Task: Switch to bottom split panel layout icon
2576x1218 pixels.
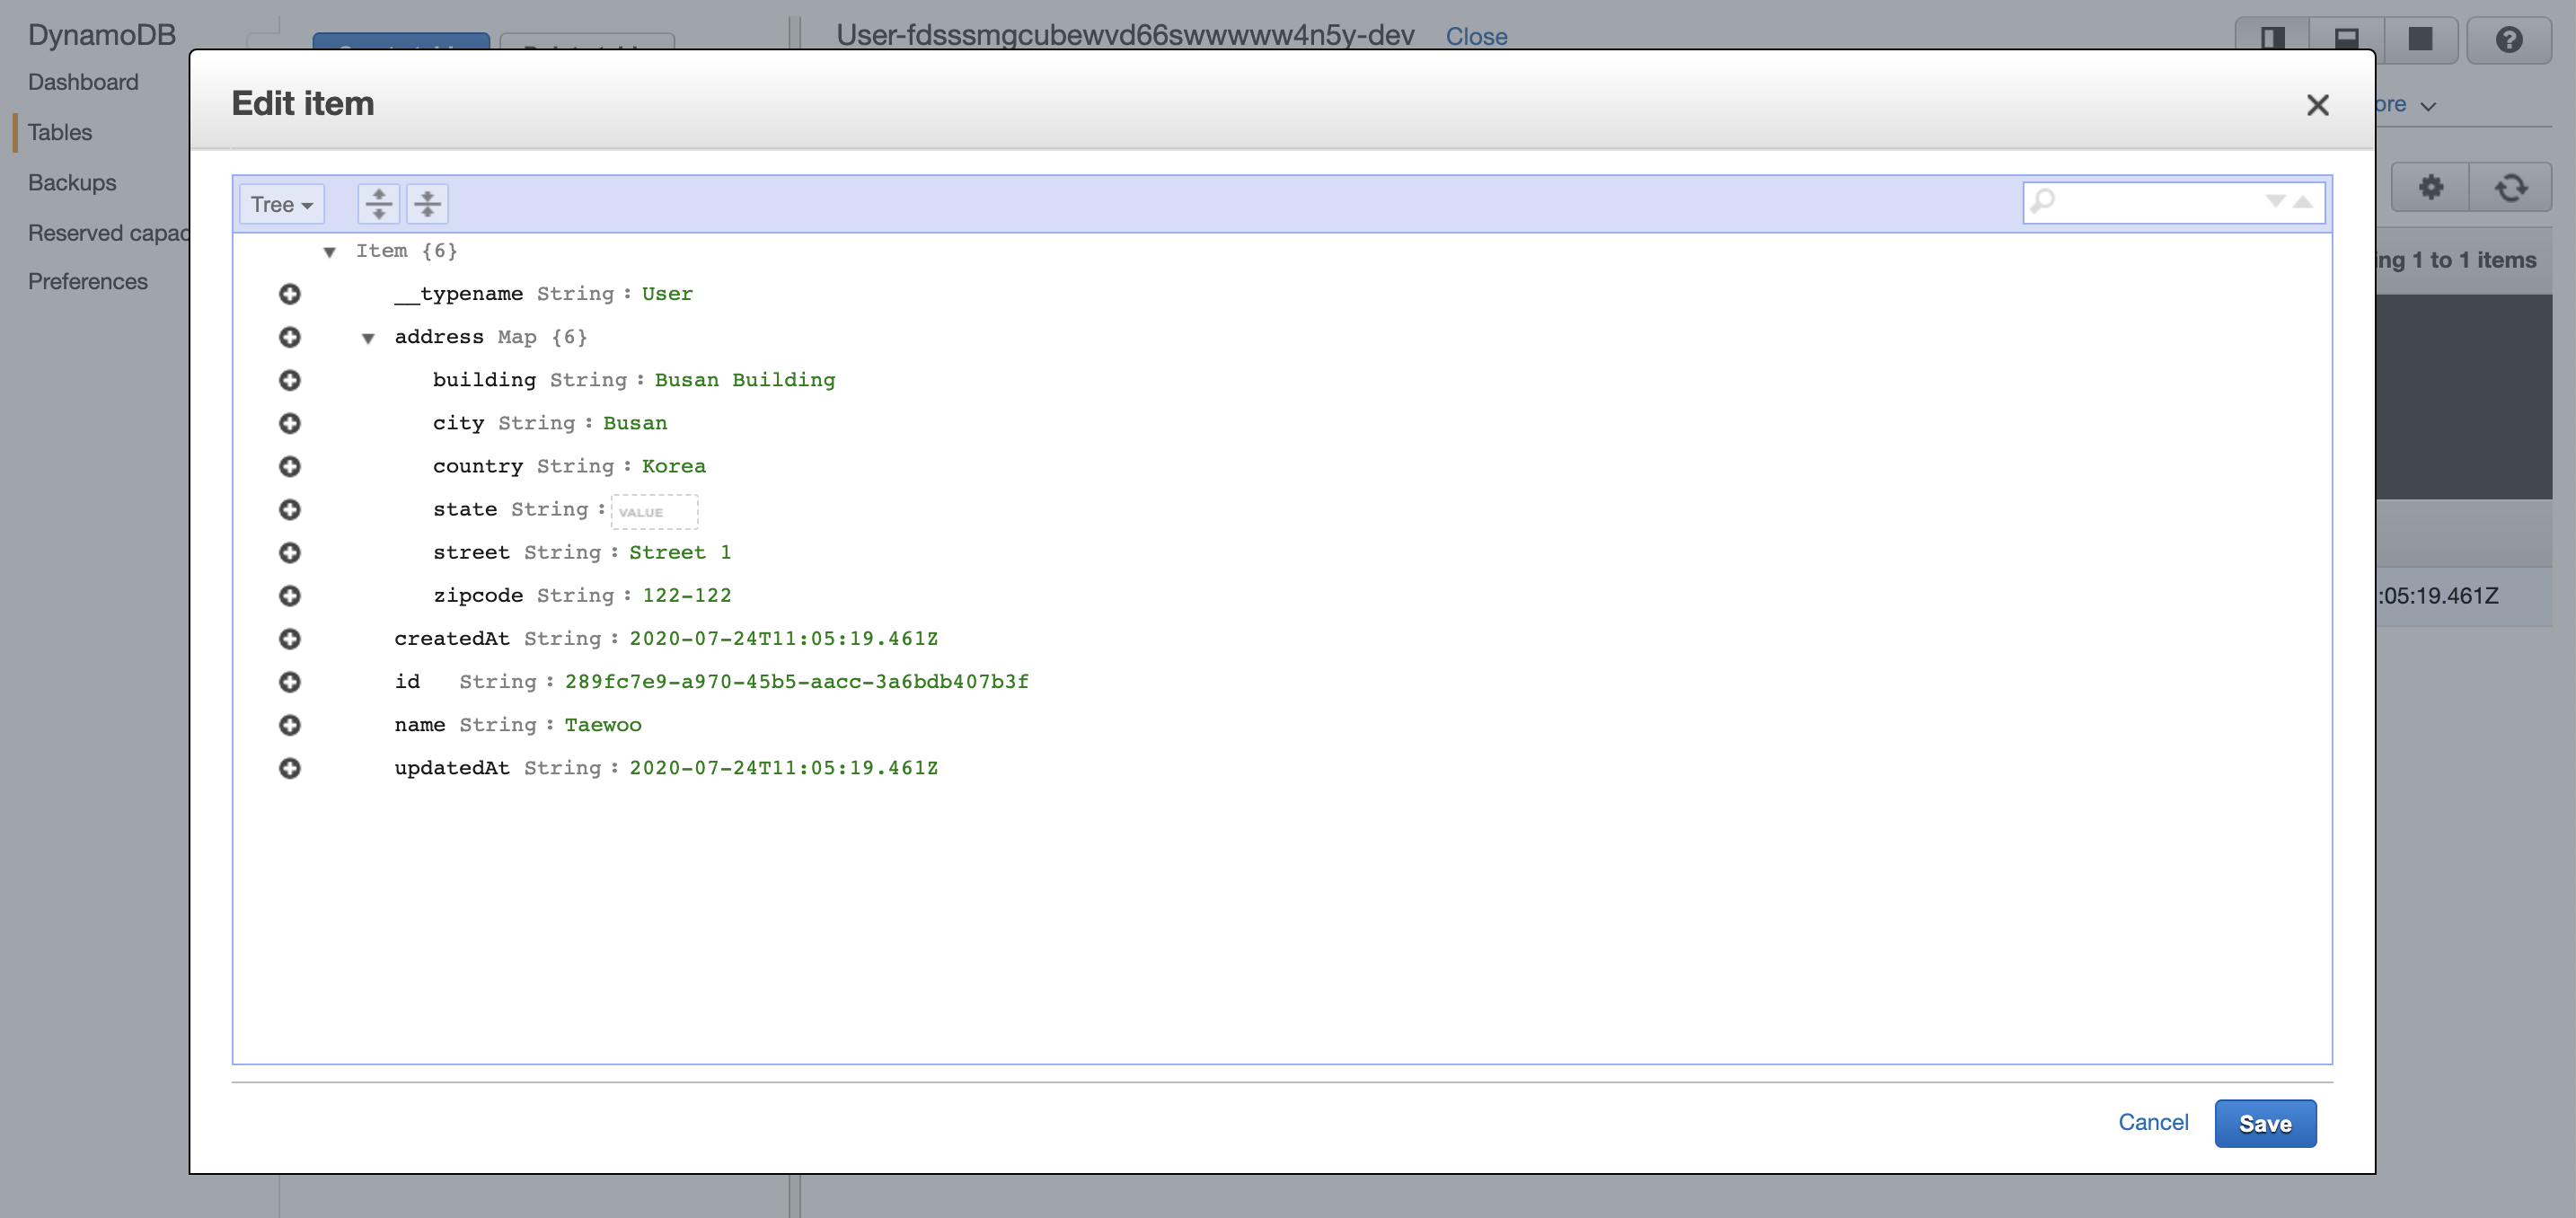Action: coord(2346,40)
